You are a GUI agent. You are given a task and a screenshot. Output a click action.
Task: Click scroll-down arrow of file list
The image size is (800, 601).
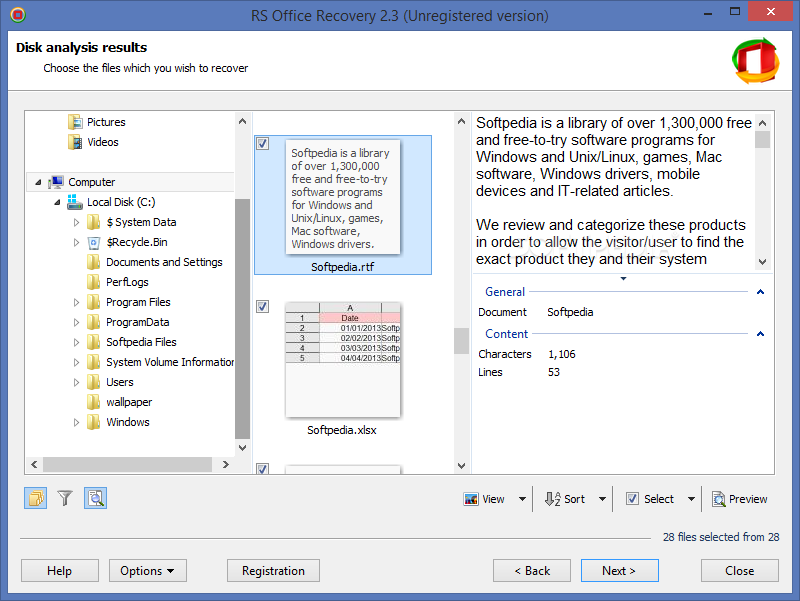pos(461,465)
